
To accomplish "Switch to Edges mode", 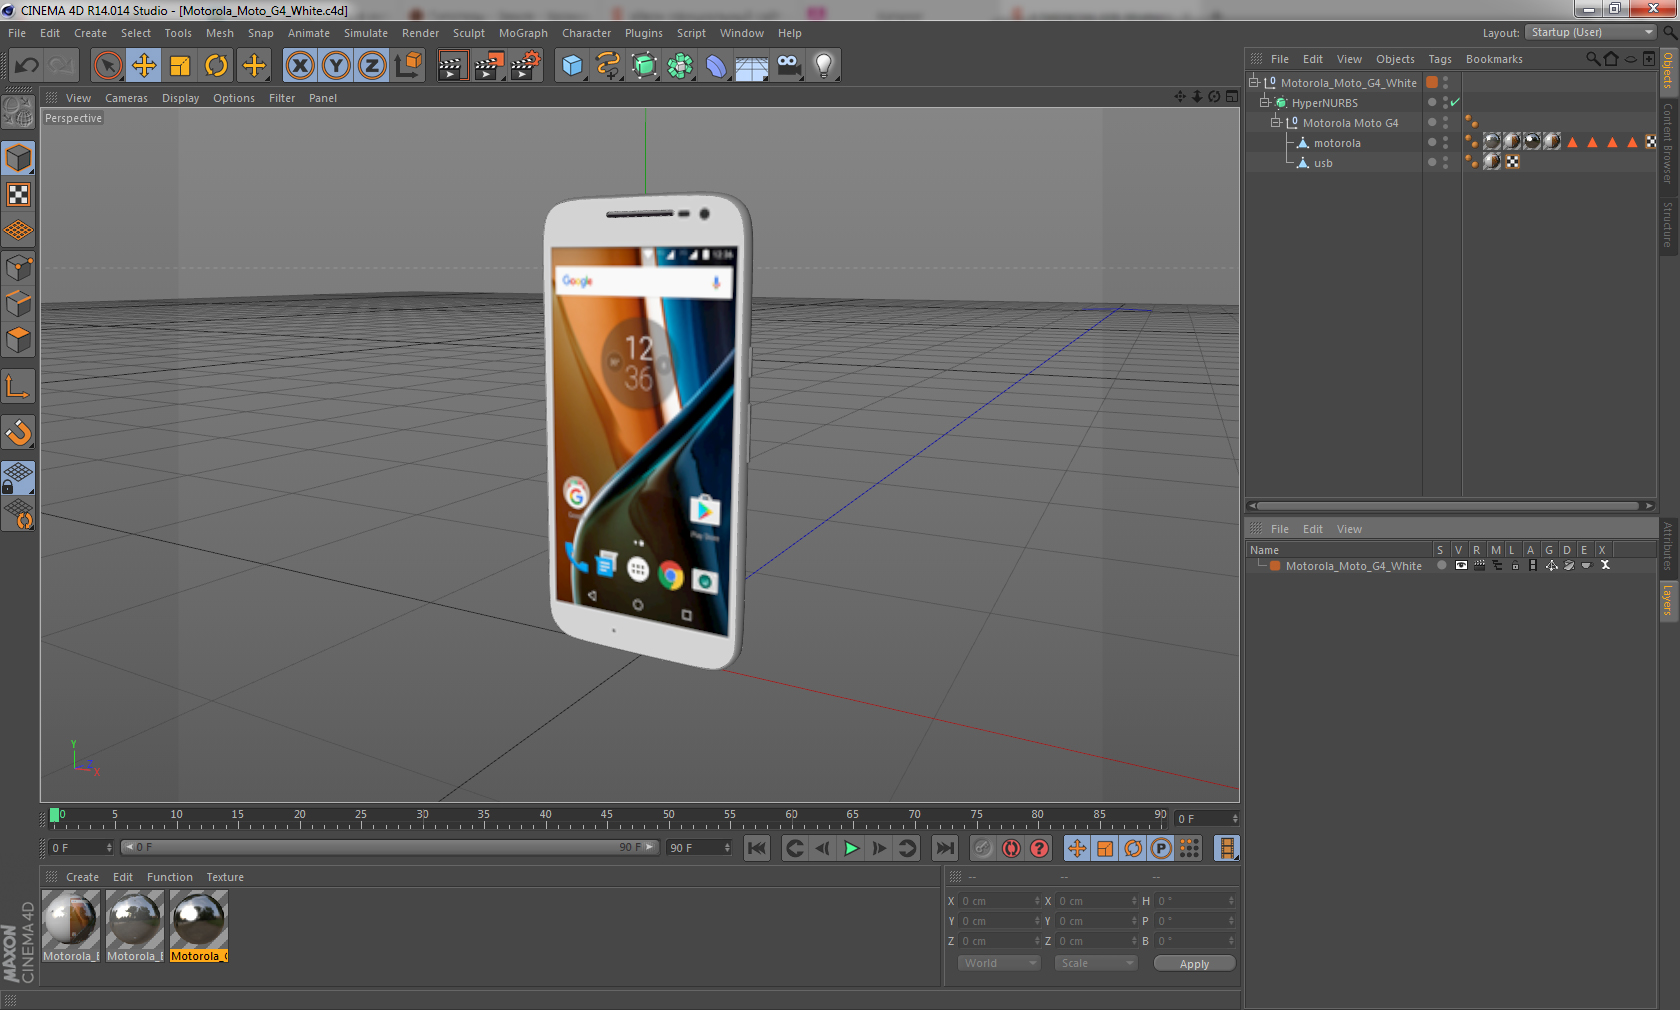I will (18, 303).
